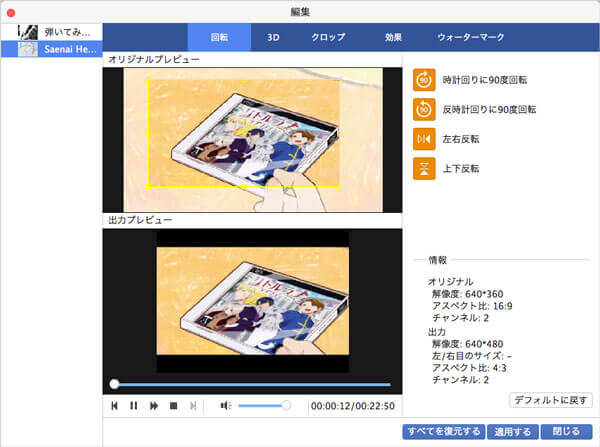The image size is (600, 447).
Task: Adjust the volume slider
Action: click(263, 405)
